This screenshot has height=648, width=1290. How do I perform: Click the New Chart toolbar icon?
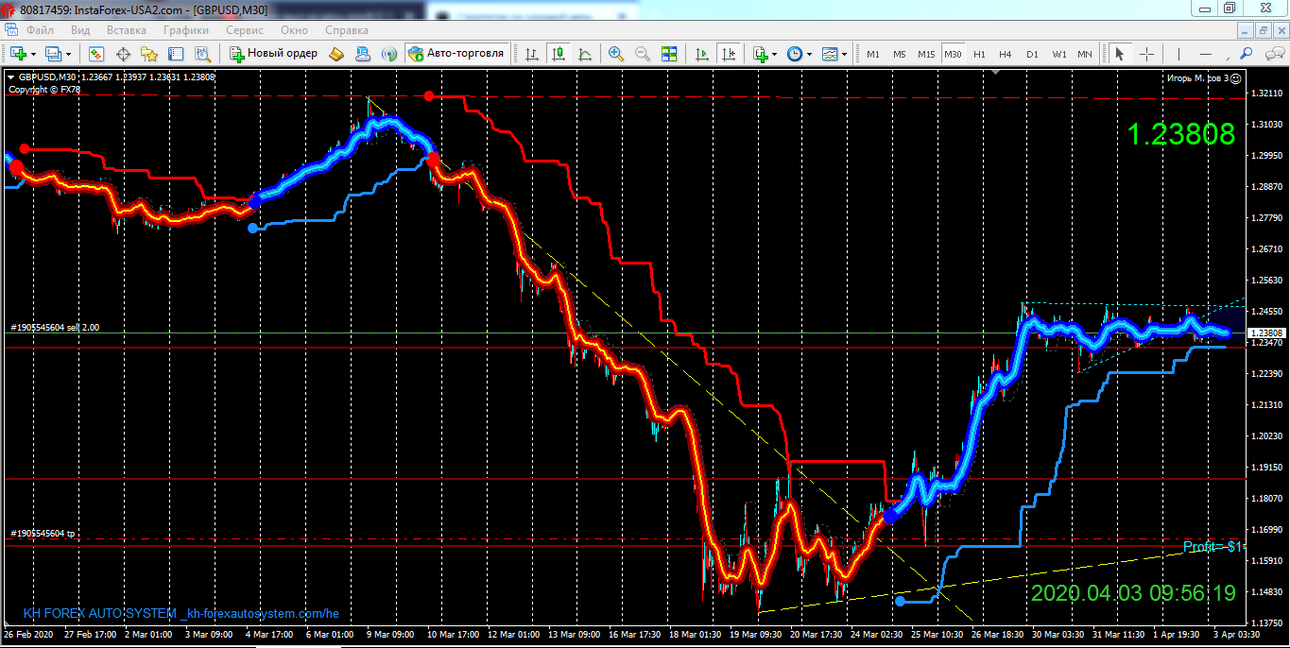(19, 54)
